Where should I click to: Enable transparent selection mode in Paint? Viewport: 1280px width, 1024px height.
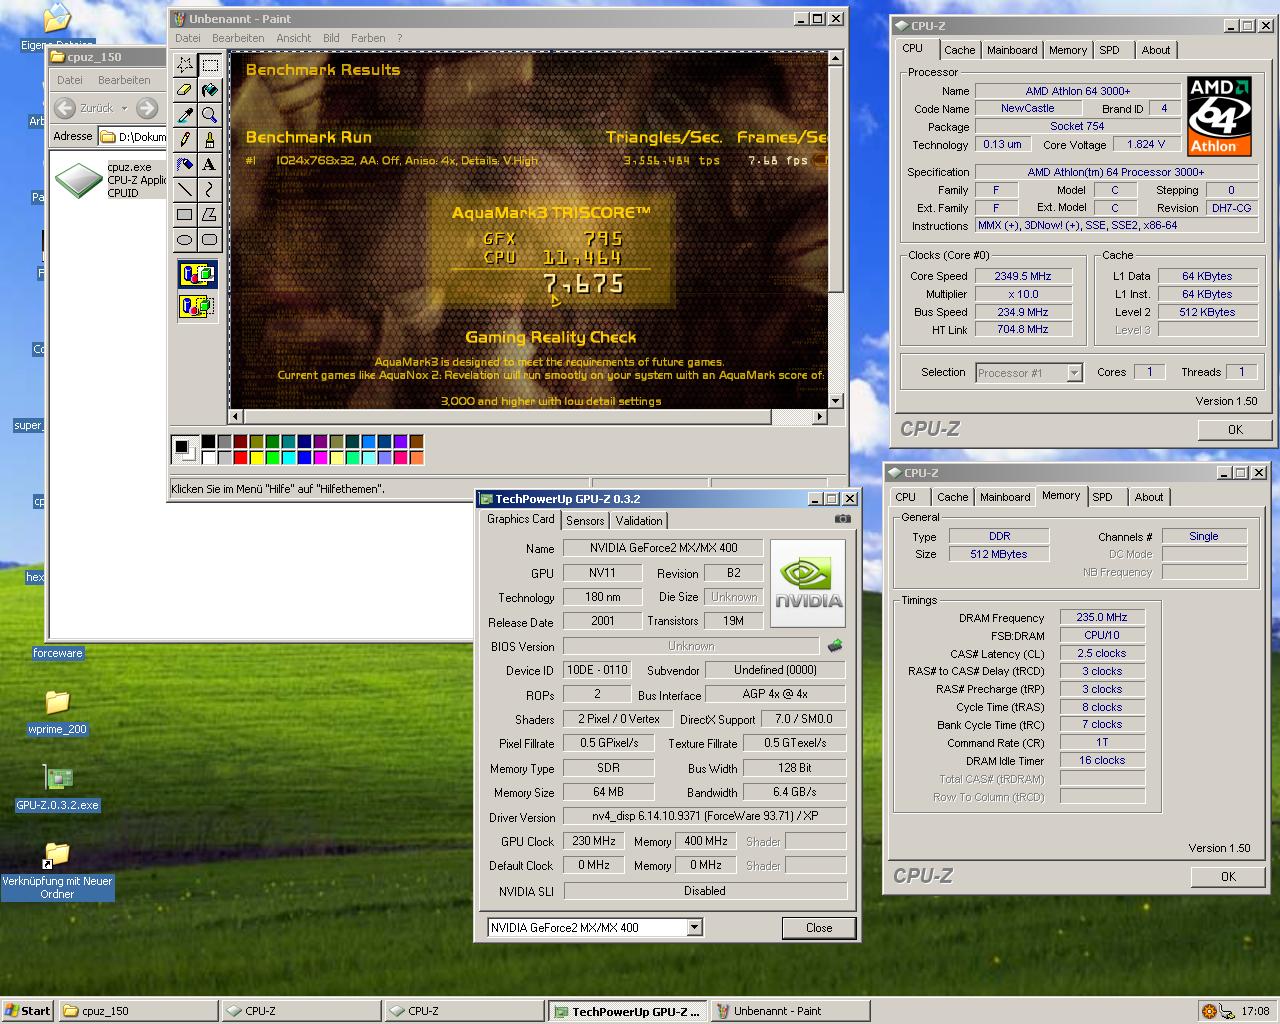197,305
